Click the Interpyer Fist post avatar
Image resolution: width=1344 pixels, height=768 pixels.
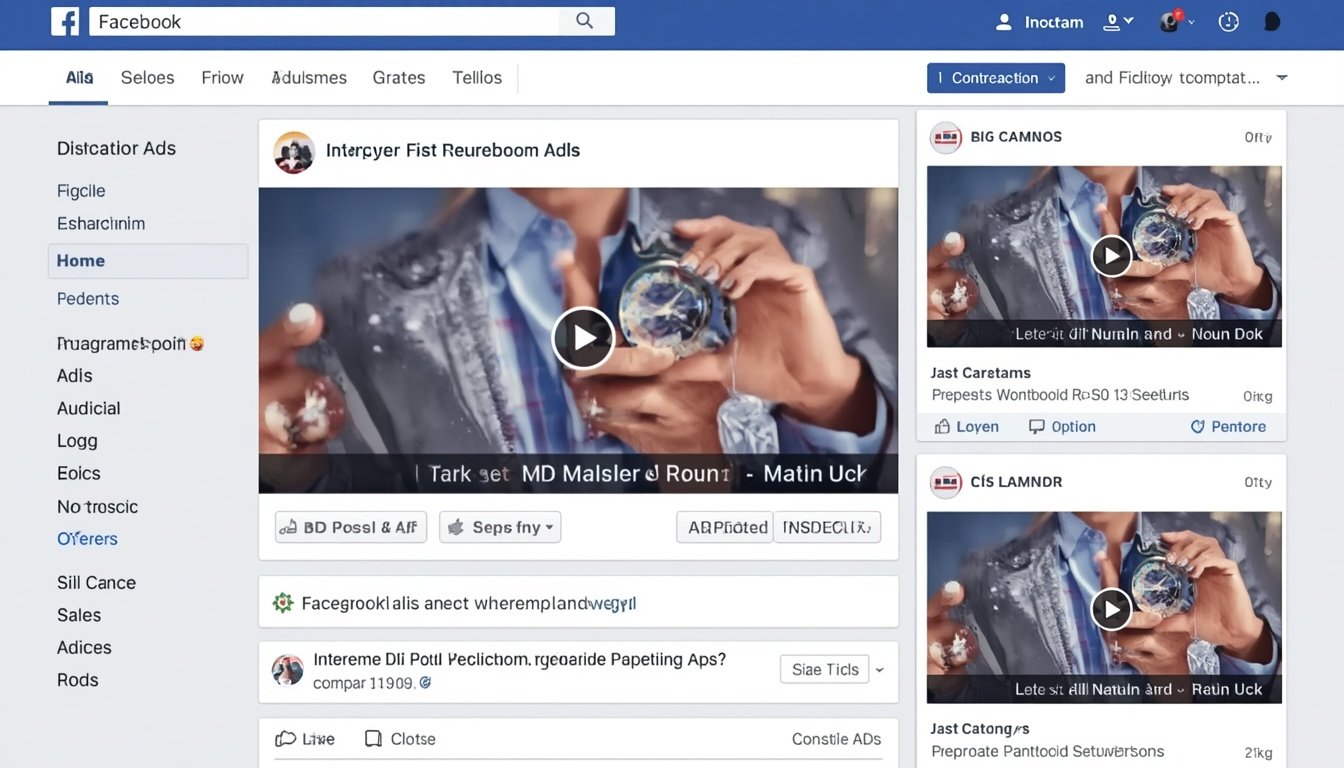(294, 152)
